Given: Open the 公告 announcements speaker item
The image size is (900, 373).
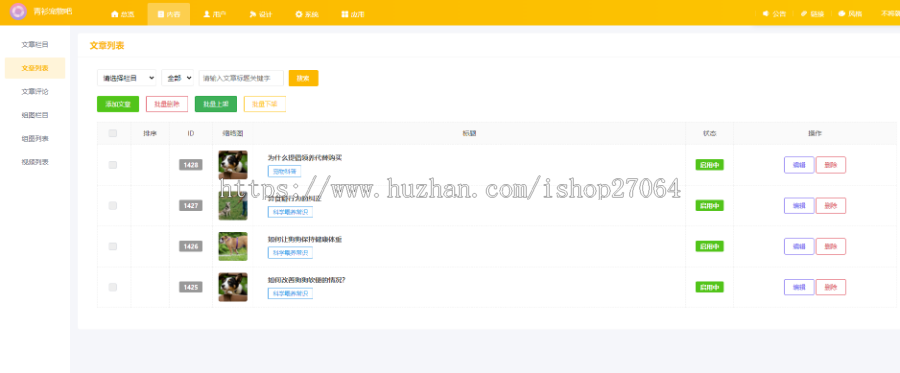Looking at the screenshot, I should tap(774, 14).
